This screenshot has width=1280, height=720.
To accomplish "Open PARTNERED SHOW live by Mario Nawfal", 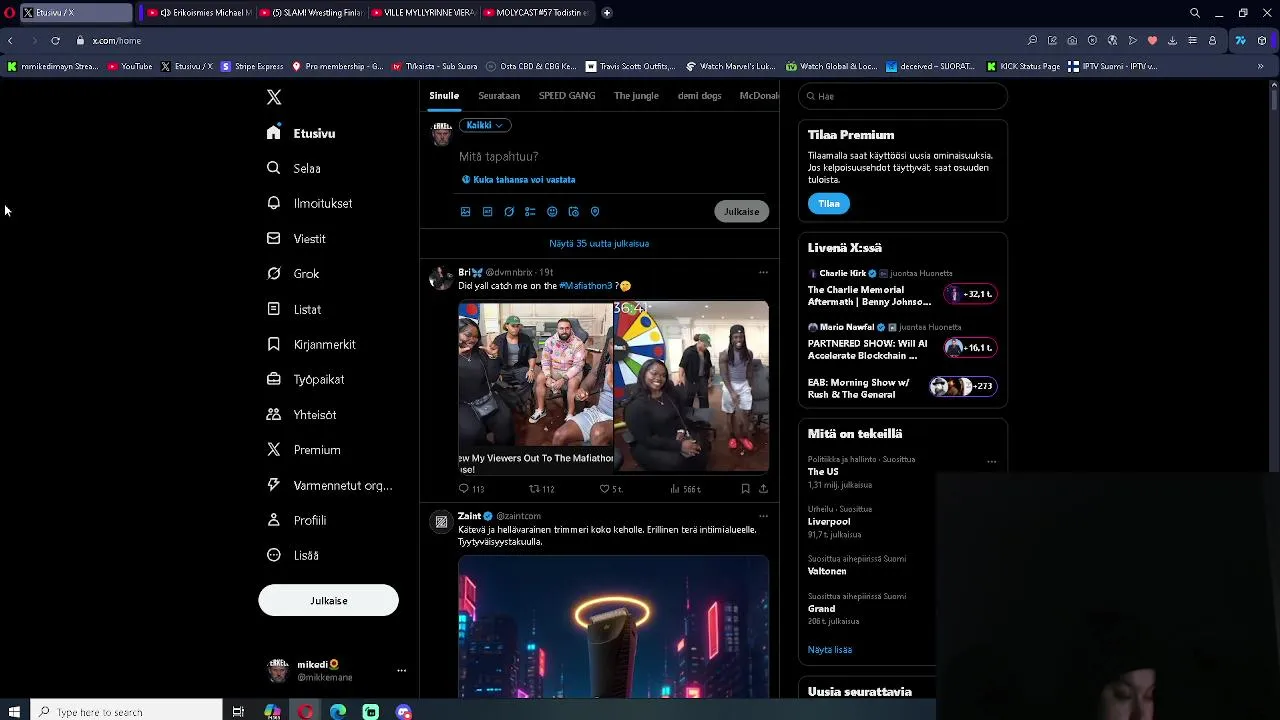I will [903, 343].
